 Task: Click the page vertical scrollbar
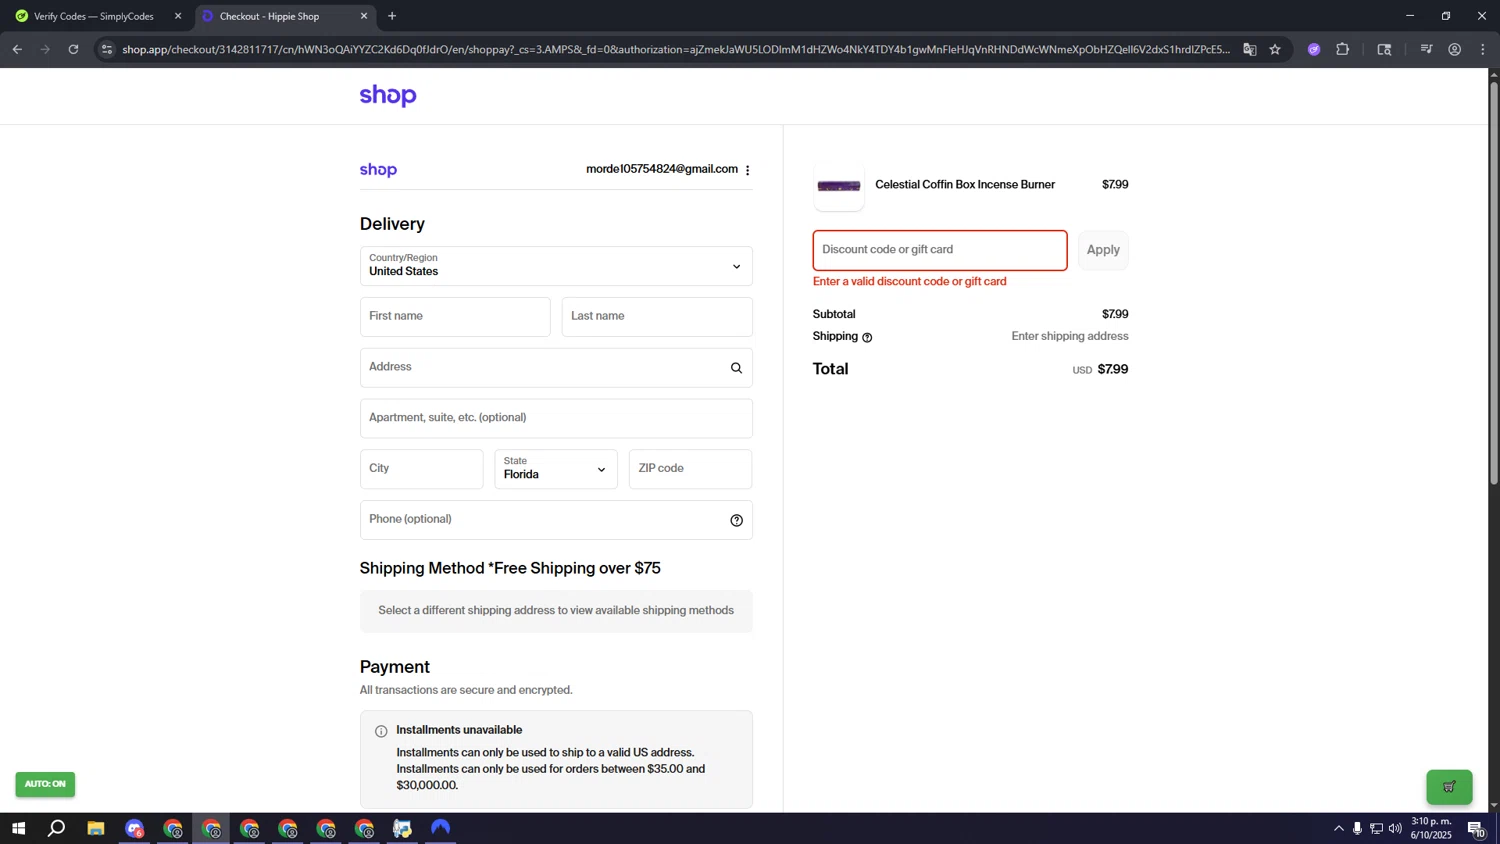[1494, 285]
